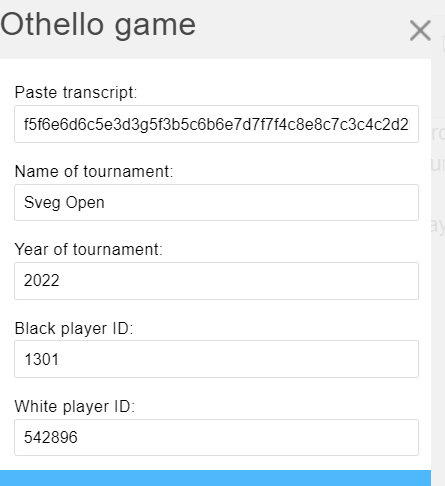Place cursor in the "Sveg Open" text
This screenshot has width=445, height=486.
(64, 203)
